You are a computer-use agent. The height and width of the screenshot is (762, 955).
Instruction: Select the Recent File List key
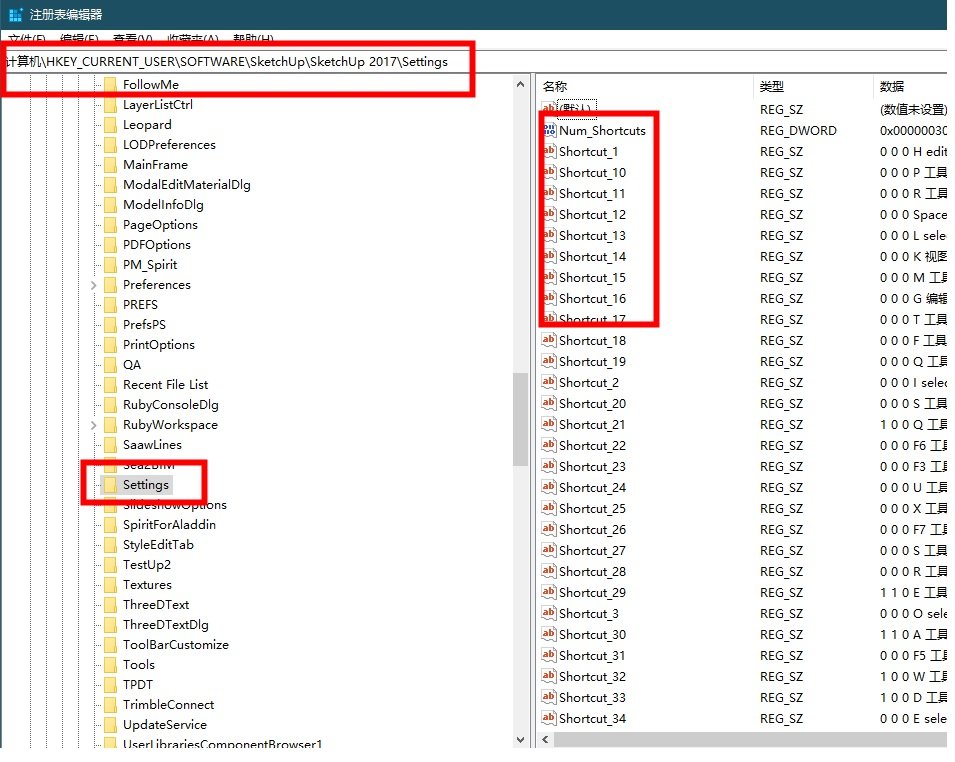(166, 385)
